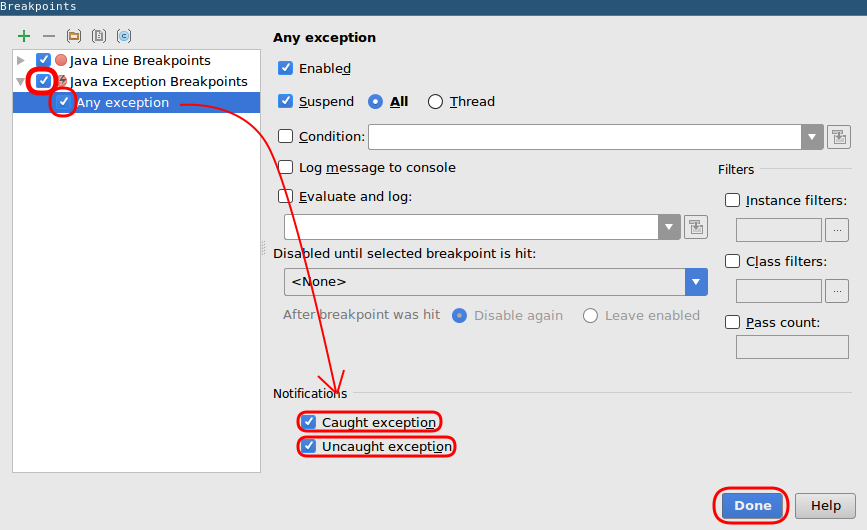Click the Instance filters browse button
Image resolution: width=867 pixels, height=530 pixels.
click(837, 230)
